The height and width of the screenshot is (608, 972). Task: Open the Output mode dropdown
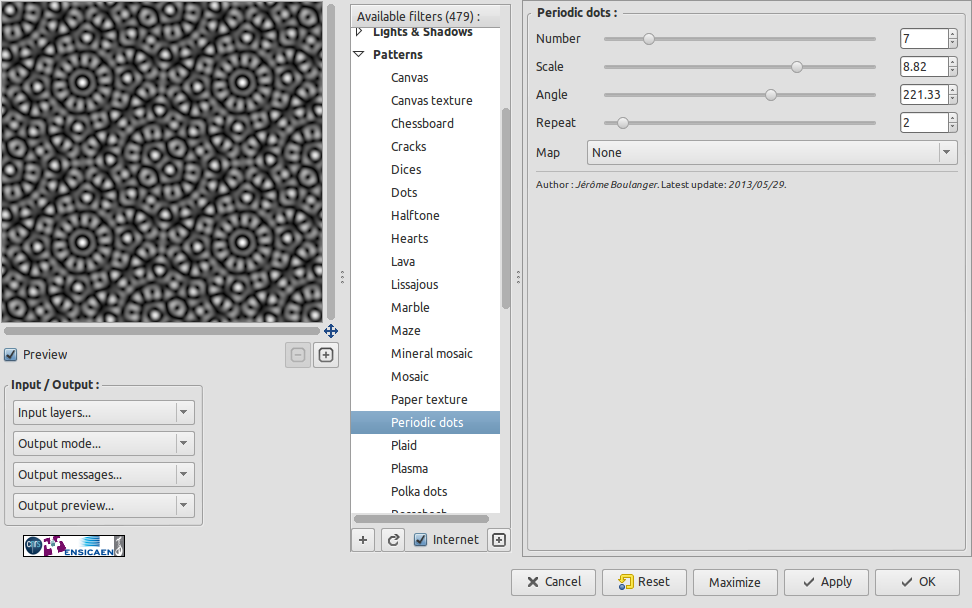[x=104, y=444]
